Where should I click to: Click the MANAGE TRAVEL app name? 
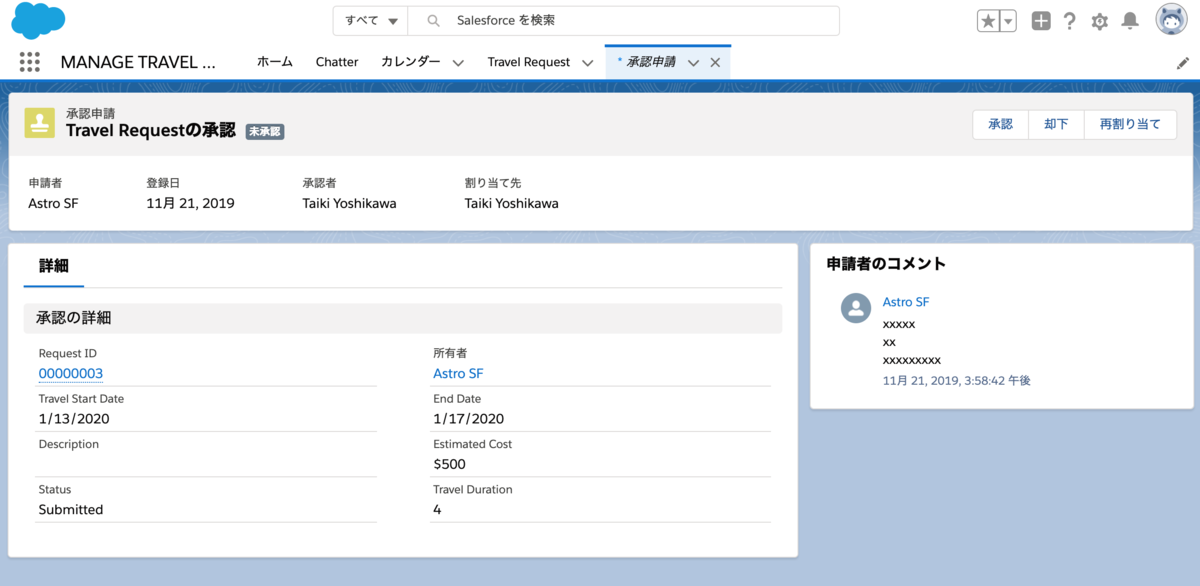tap(138, 62)
